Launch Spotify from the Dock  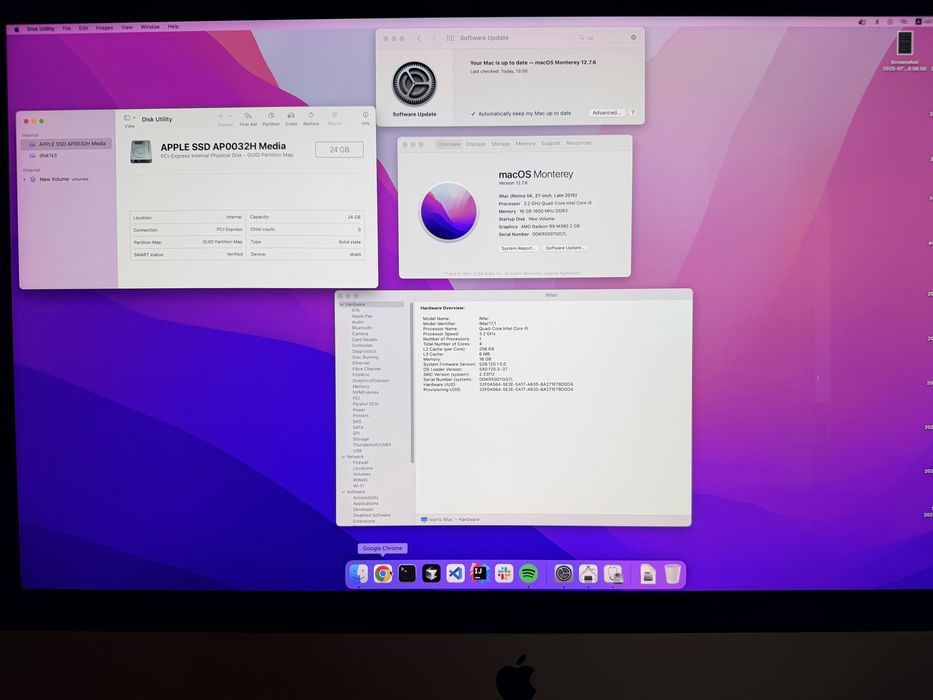point(528,574)
